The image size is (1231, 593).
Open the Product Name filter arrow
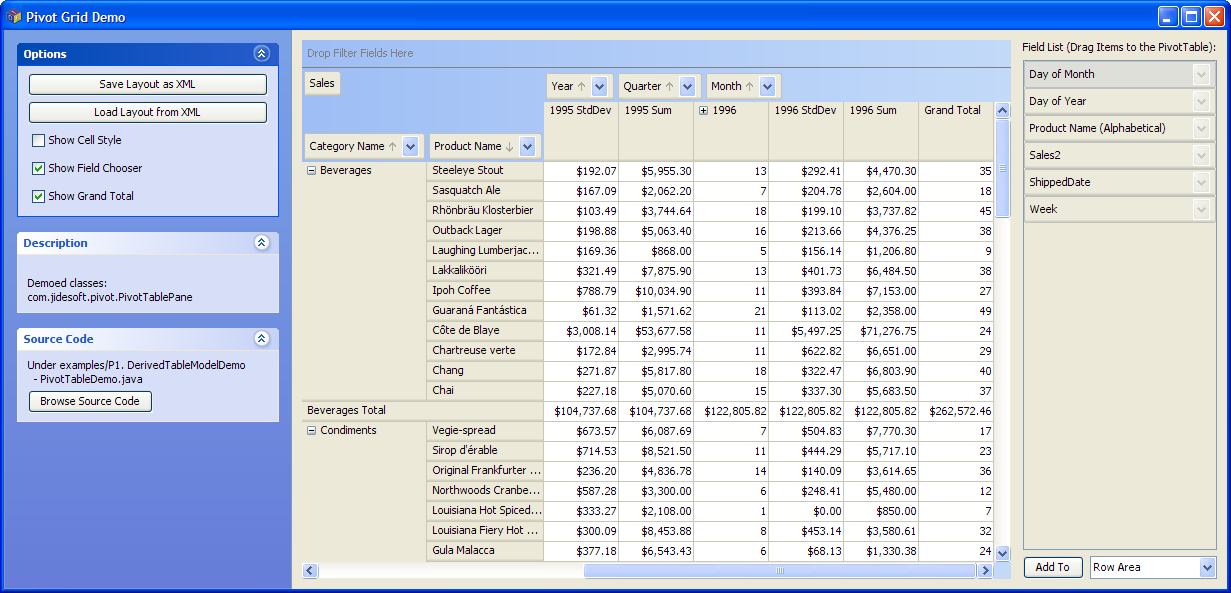(528, 147)
